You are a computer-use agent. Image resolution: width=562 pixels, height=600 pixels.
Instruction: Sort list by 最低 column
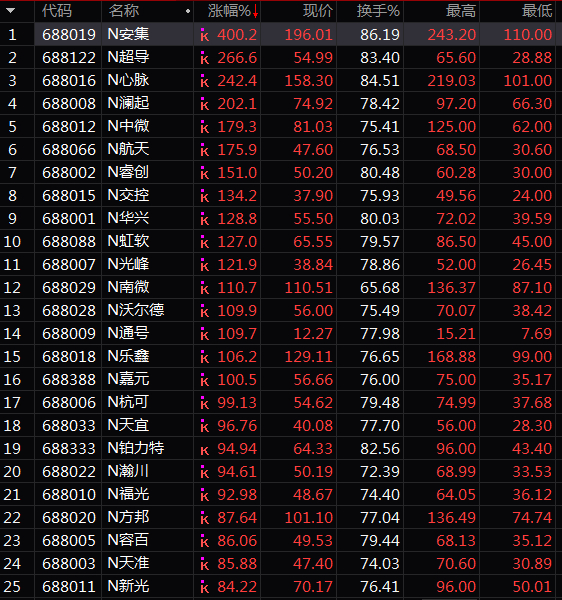click(537, 11)
